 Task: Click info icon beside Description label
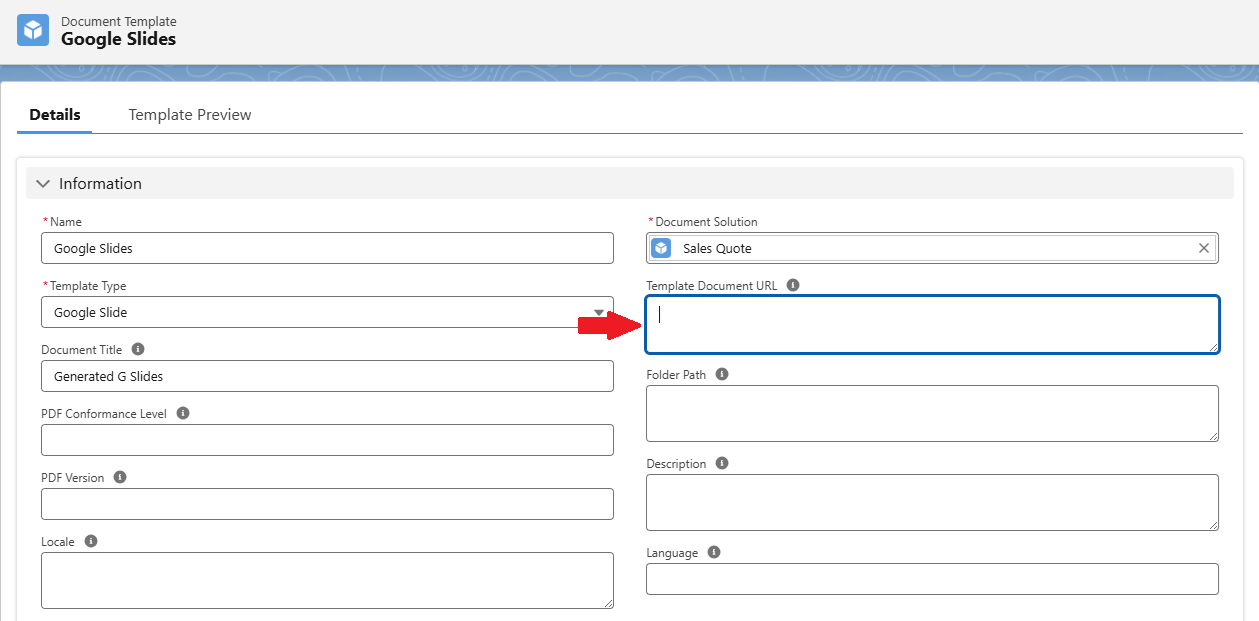722,463
